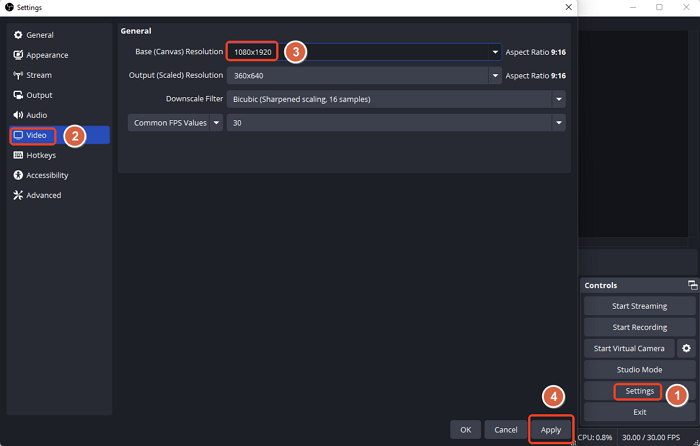Open the Audio settings category
Viewport: 700px width, 446px height.
point(59,115)
